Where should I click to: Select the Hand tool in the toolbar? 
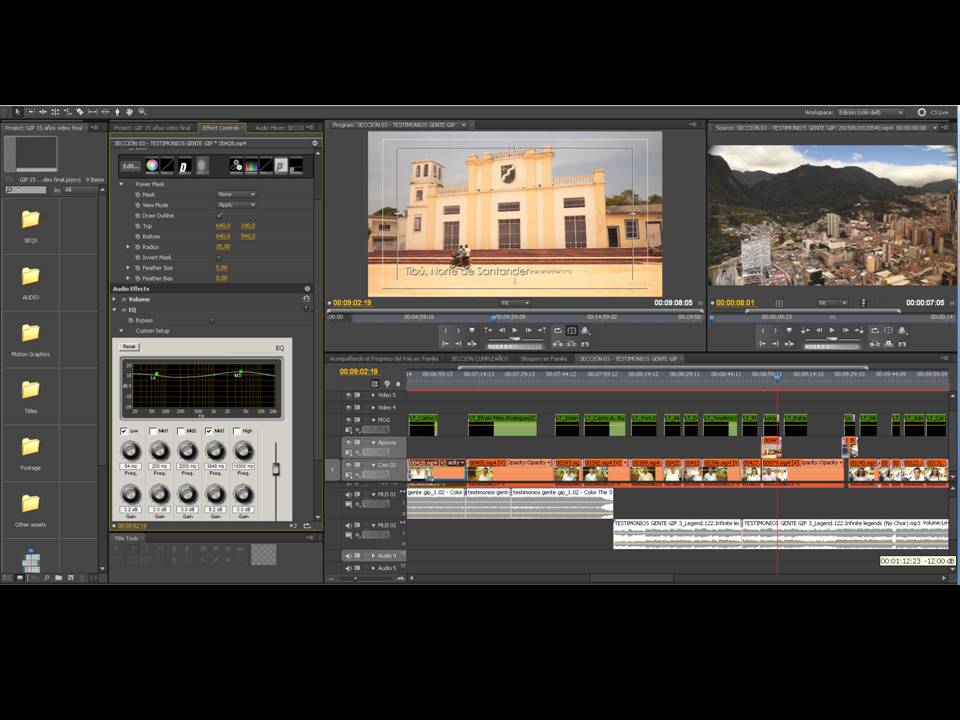click(130, 112)
